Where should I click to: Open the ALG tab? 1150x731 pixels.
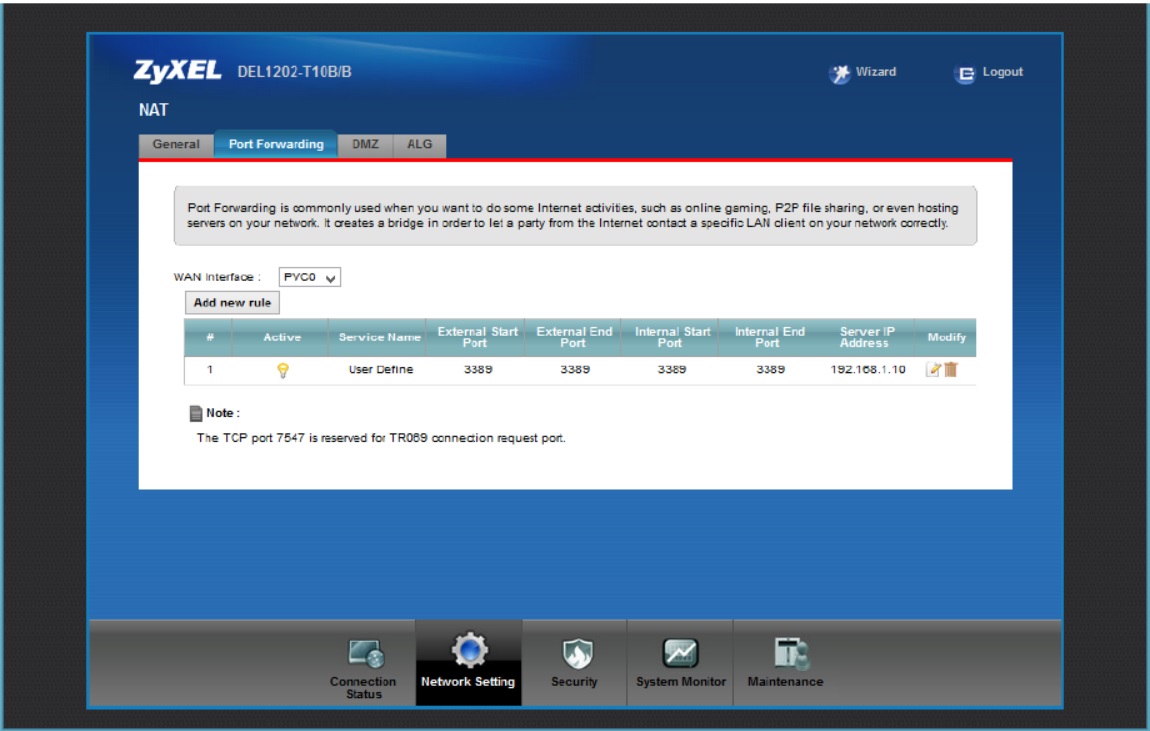tap(420, 145)
